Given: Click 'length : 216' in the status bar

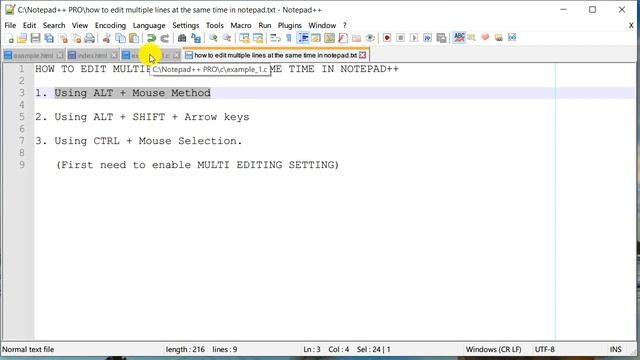Looking at the screenshot, I should click(185, 349).
